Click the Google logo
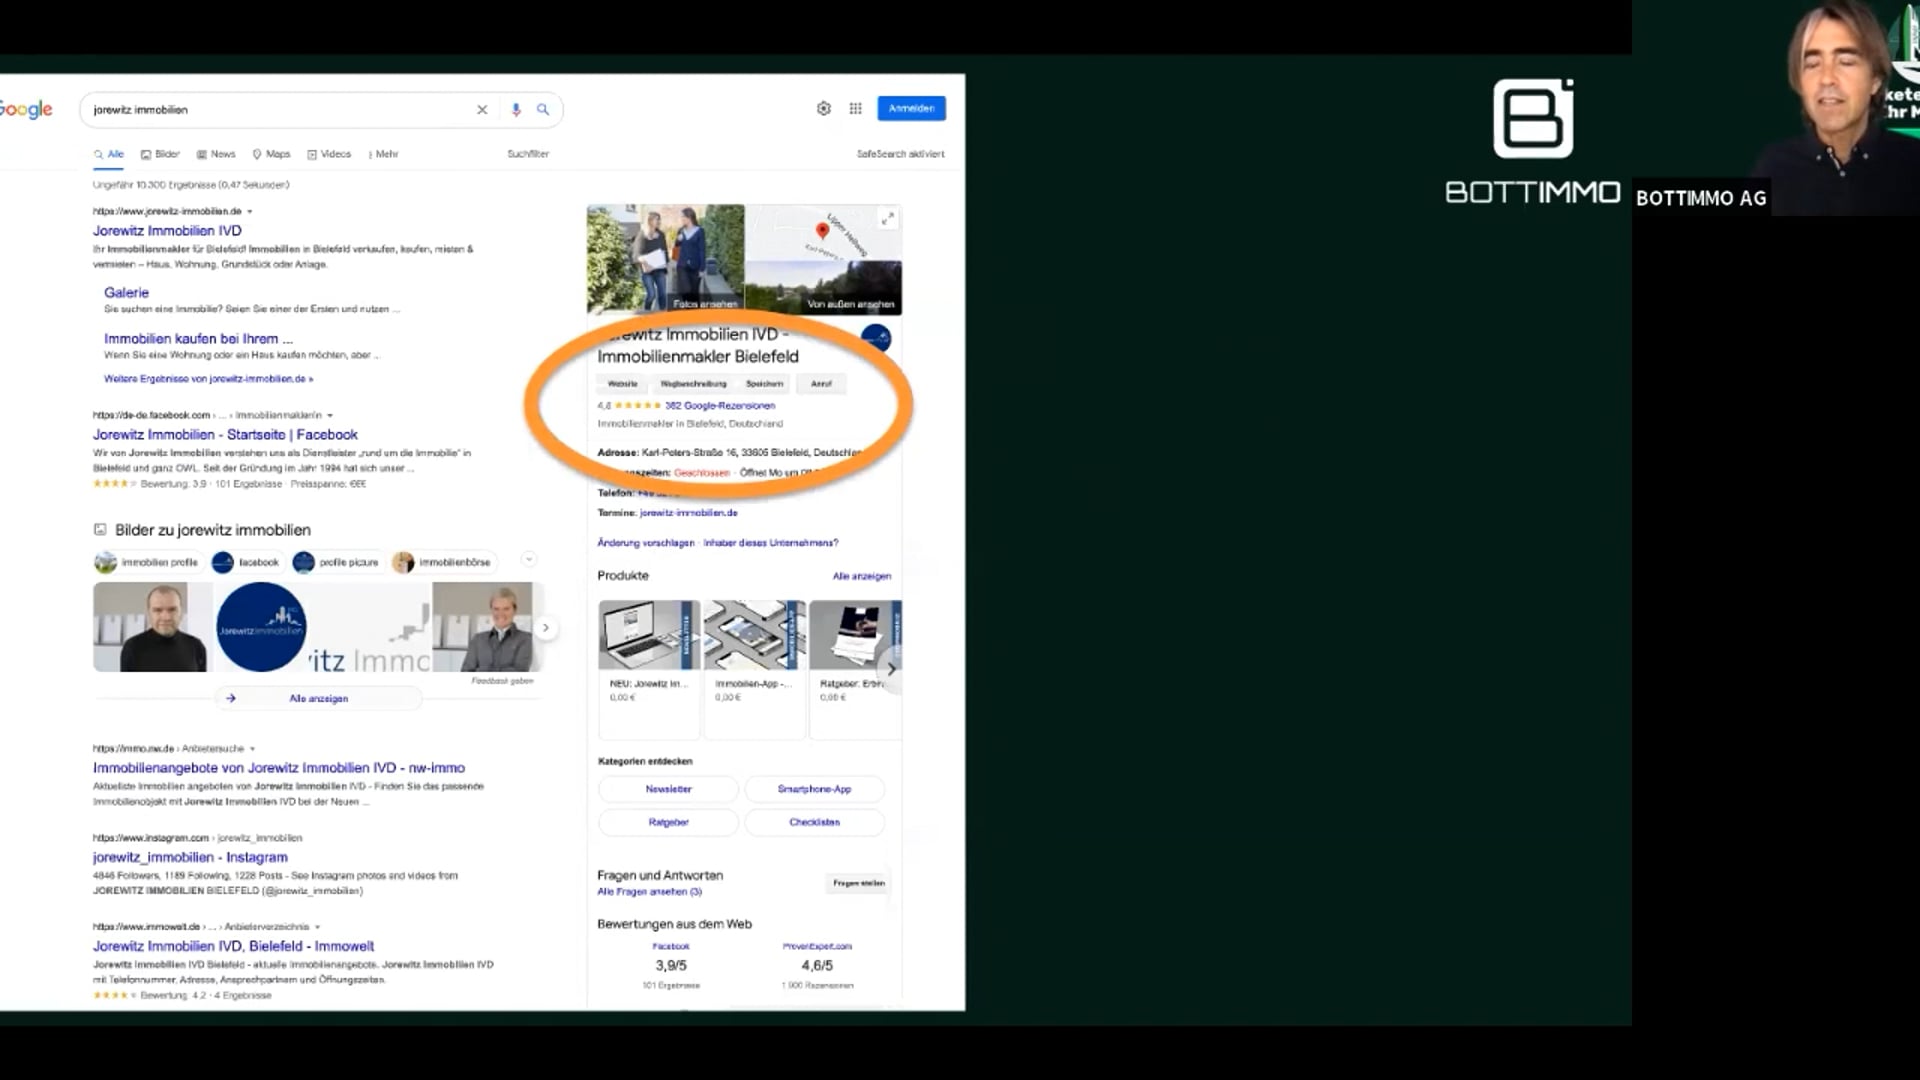The image size is (1920, 1080). click(26, 109)
